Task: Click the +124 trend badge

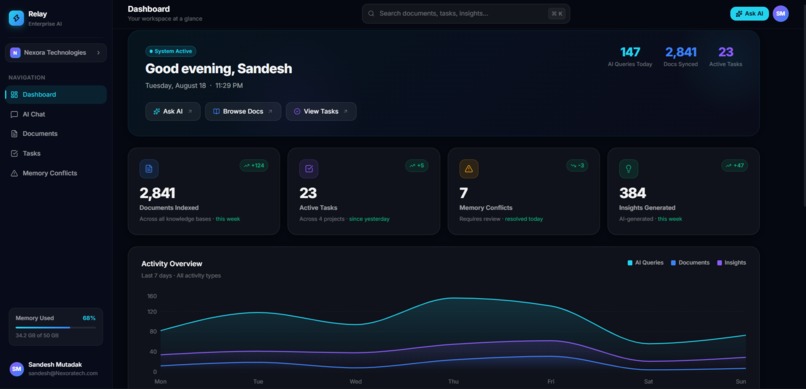Action: pyautogui.click(x=254, y=165)
